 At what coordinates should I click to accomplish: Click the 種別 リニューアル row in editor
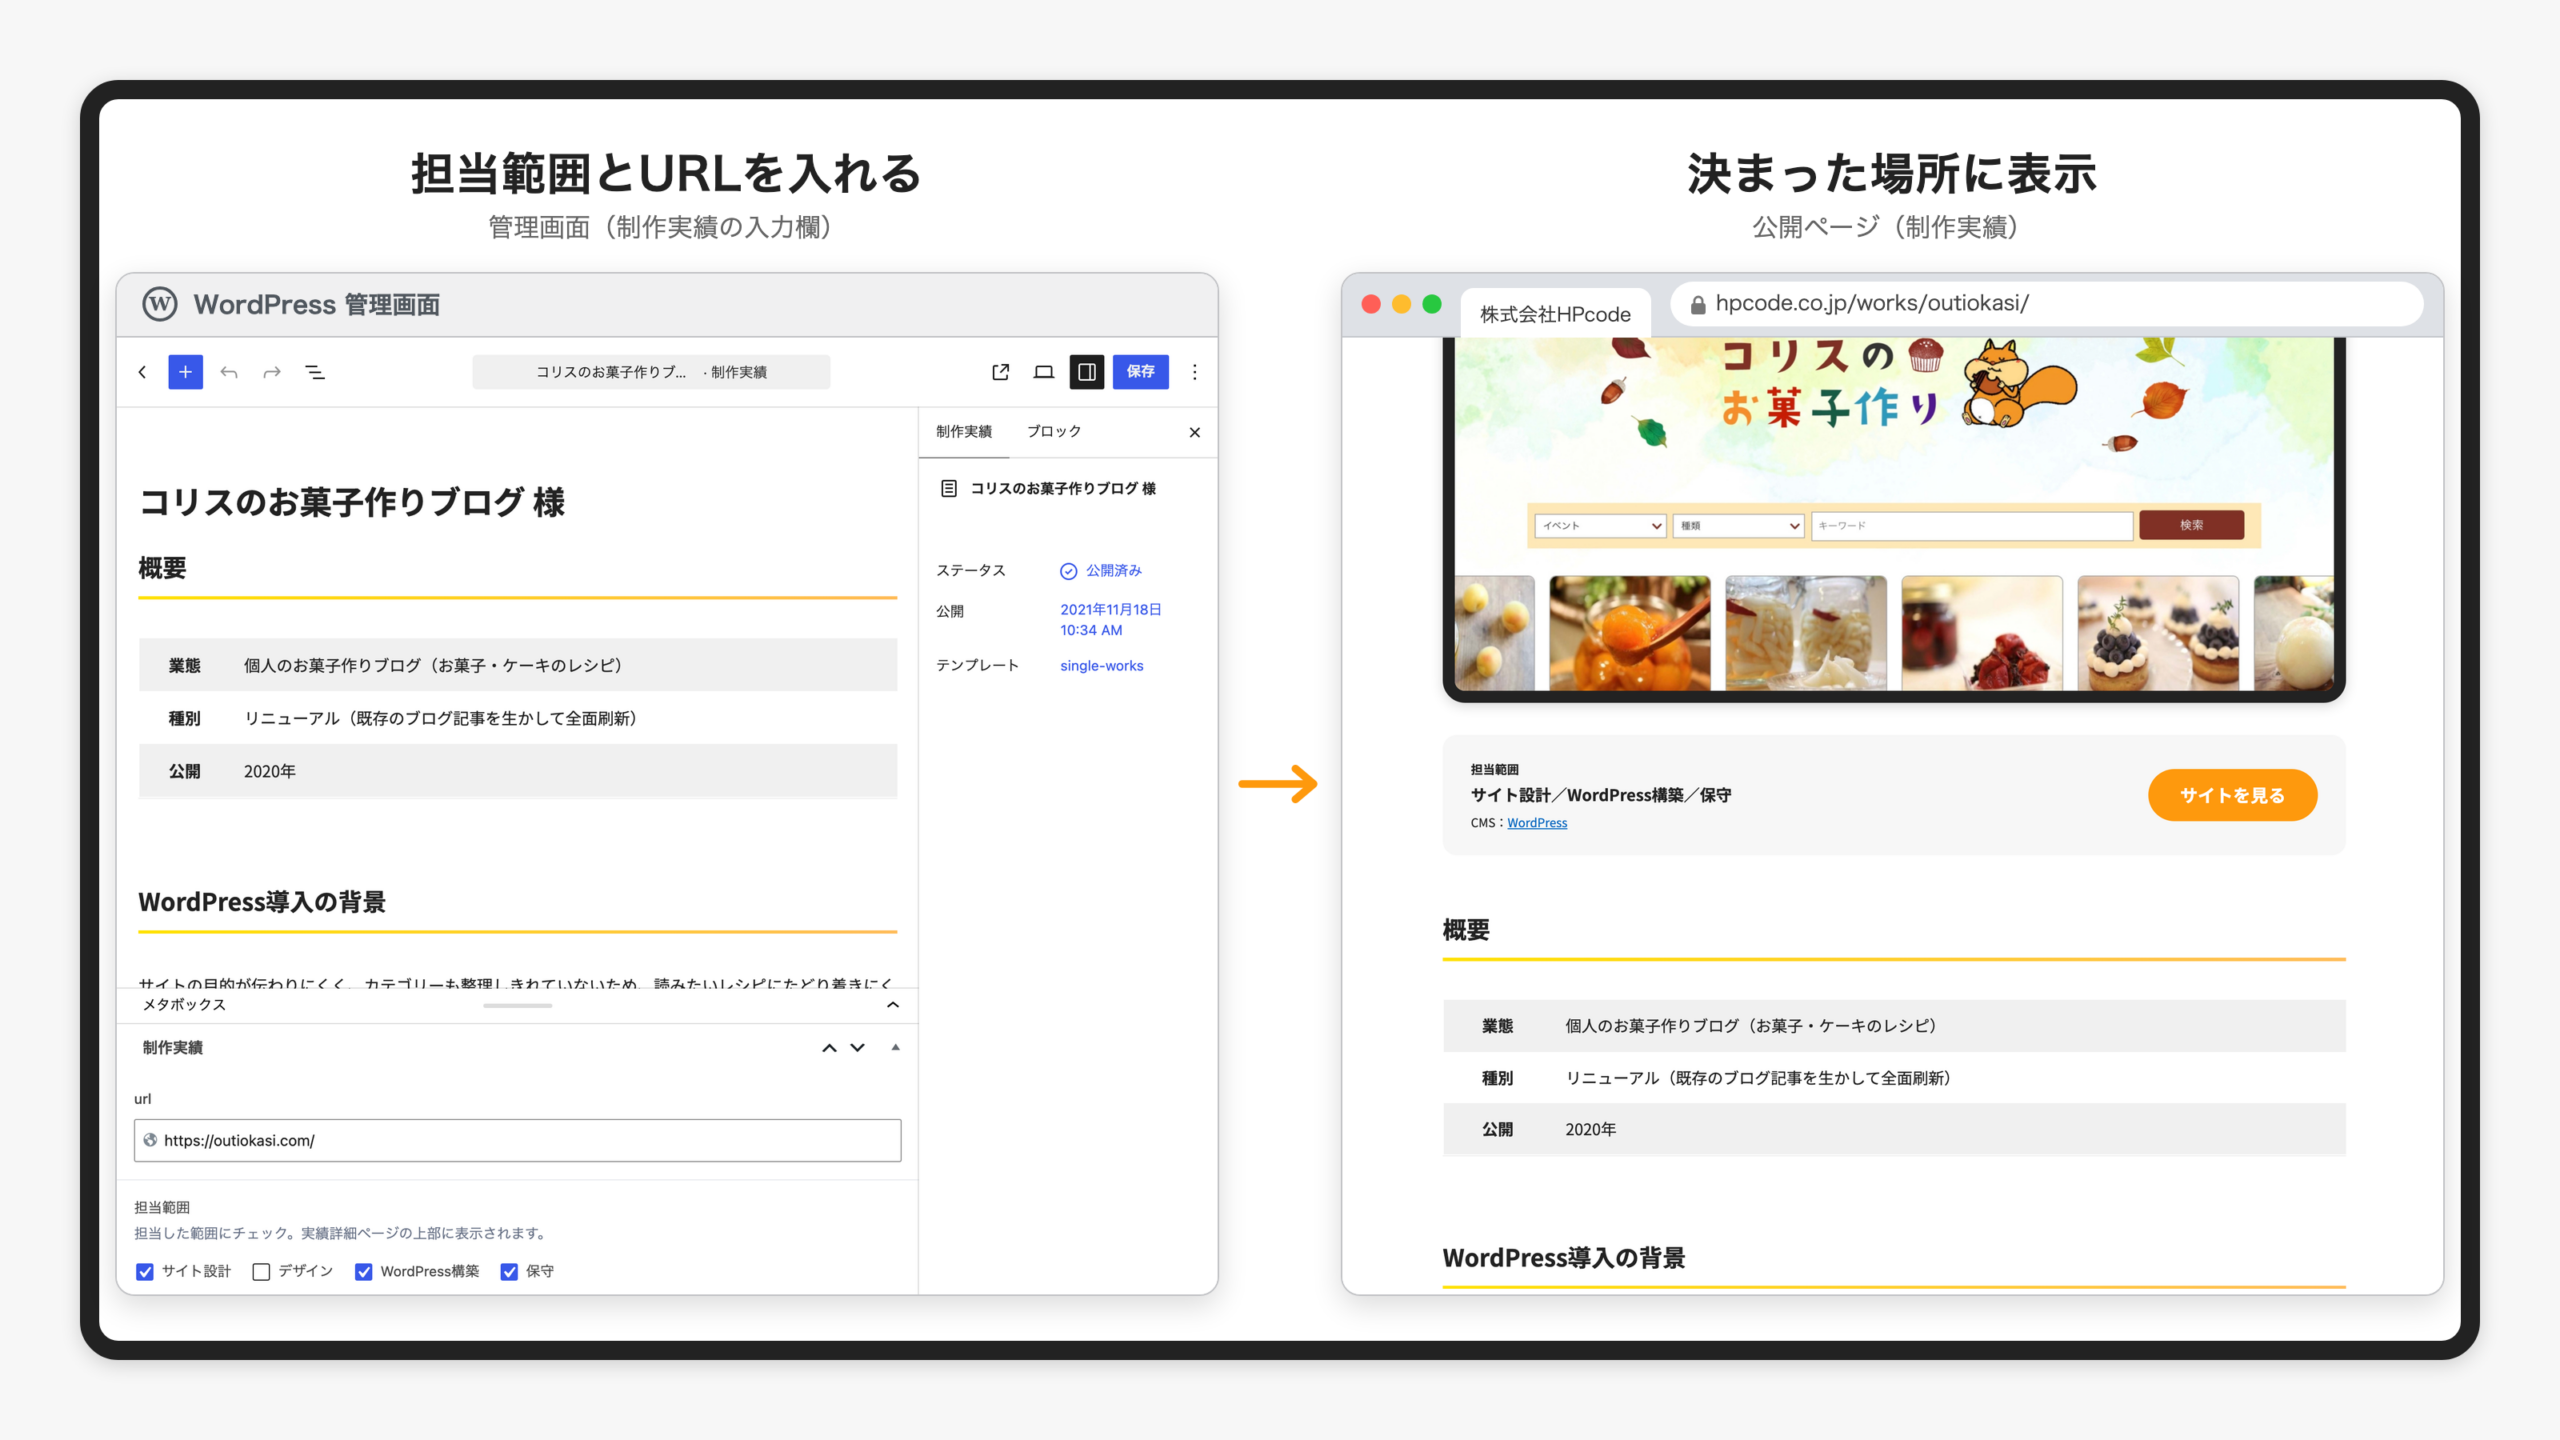(517, 718)
